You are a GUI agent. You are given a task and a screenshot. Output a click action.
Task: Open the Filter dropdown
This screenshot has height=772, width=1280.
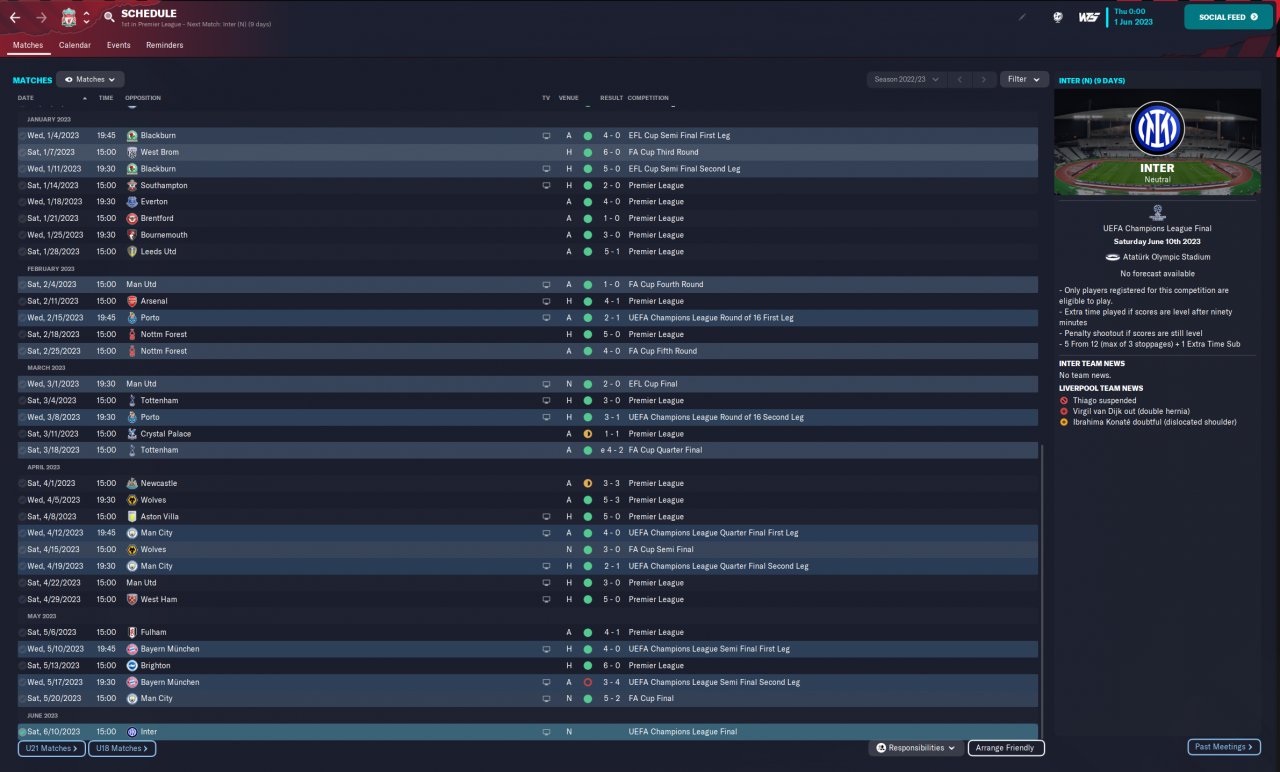pos(1023,79)
